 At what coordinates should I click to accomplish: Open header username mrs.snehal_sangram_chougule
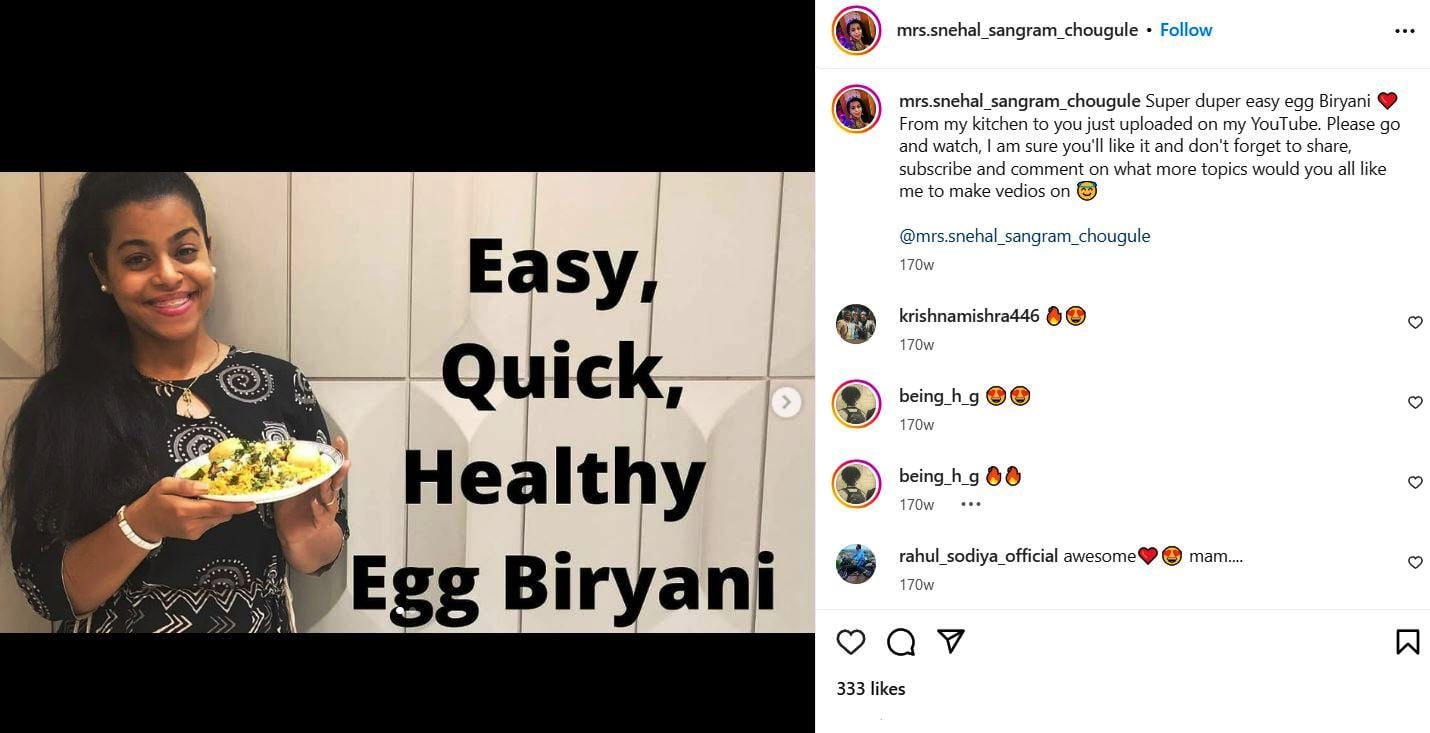[x=1018, y=30]
